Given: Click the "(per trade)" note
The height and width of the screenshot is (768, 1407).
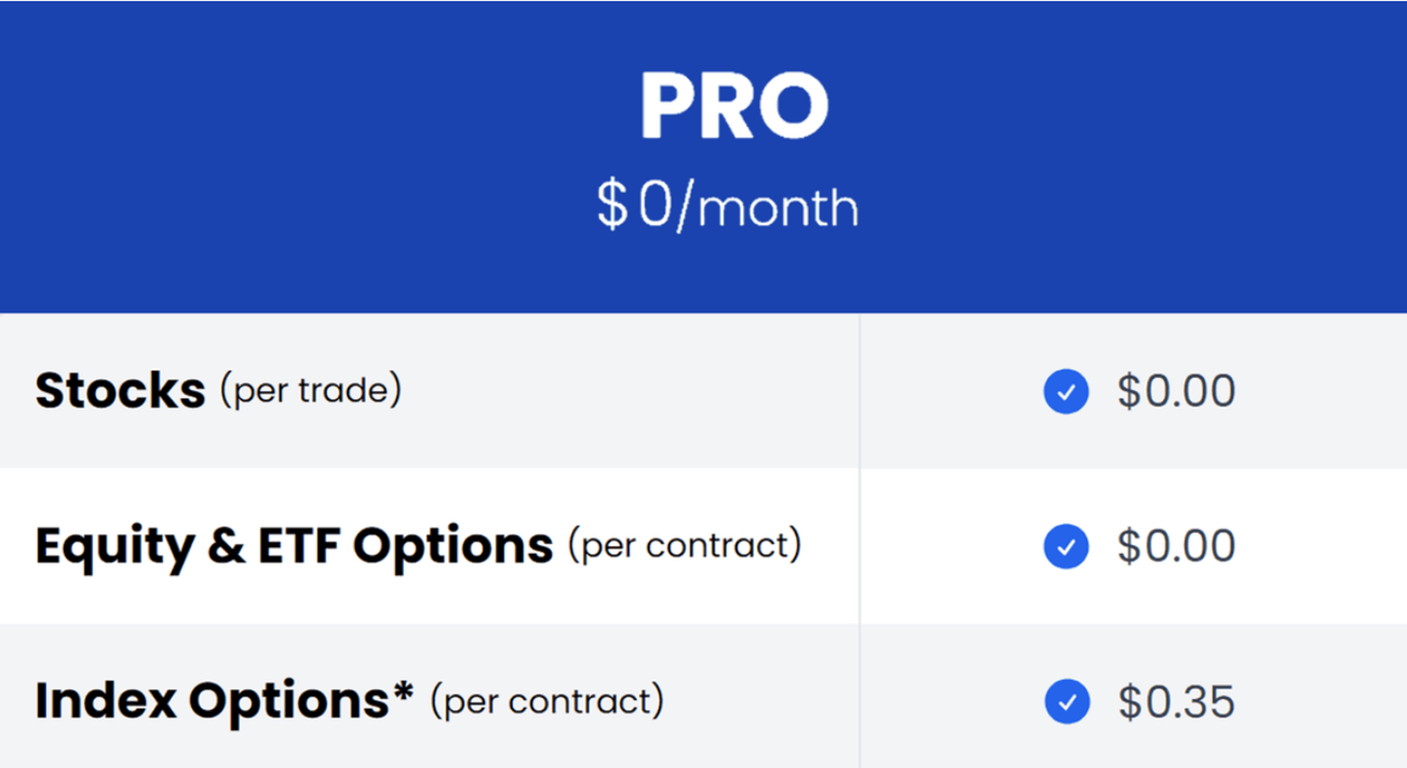Looking at the screenshot, I should [x=310, y=390].
